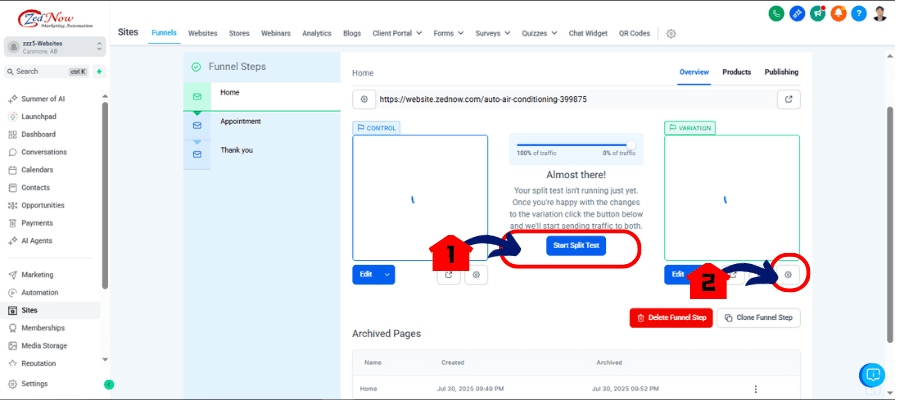Switch to the Blogs tab
Image resolution: width=900 pixels, height=400 pixels.
point(352,33)
